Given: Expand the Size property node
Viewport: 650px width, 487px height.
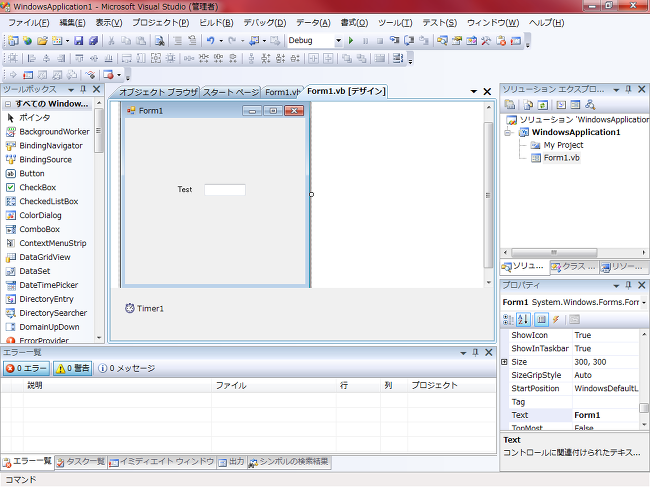Looking at the screenshot, I should (x=504, y=362).
